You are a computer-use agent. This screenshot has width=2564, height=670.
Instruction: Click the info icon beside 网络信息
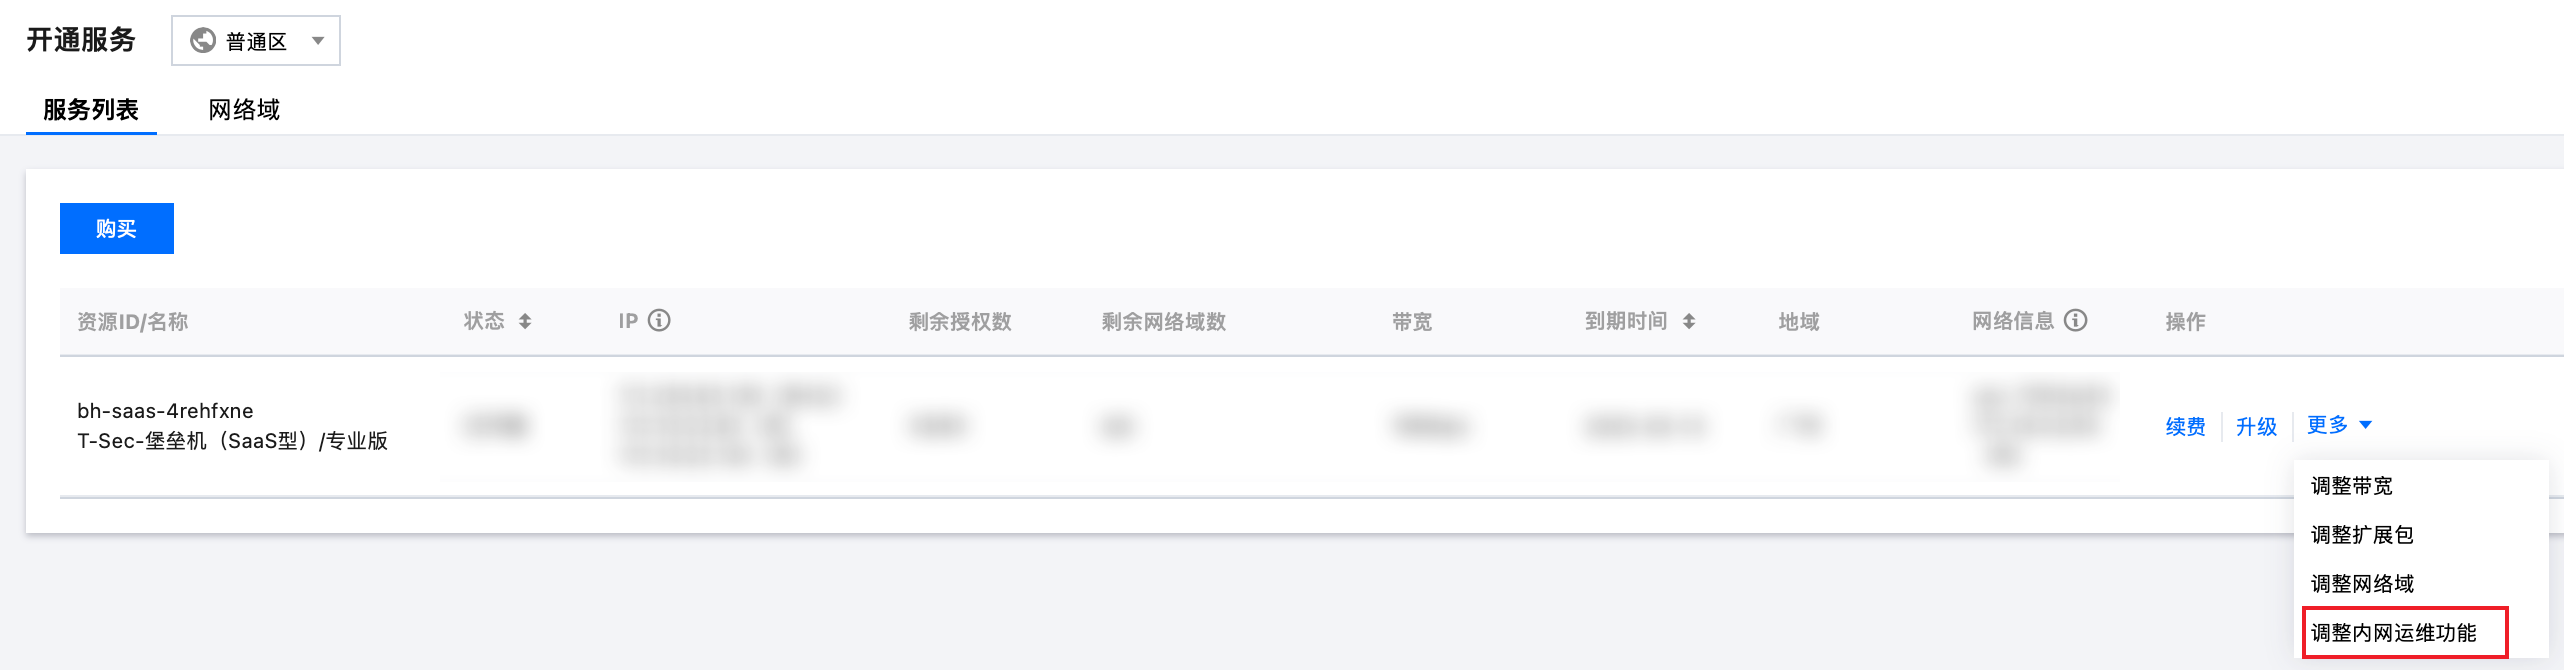(x=2076, y=320)
